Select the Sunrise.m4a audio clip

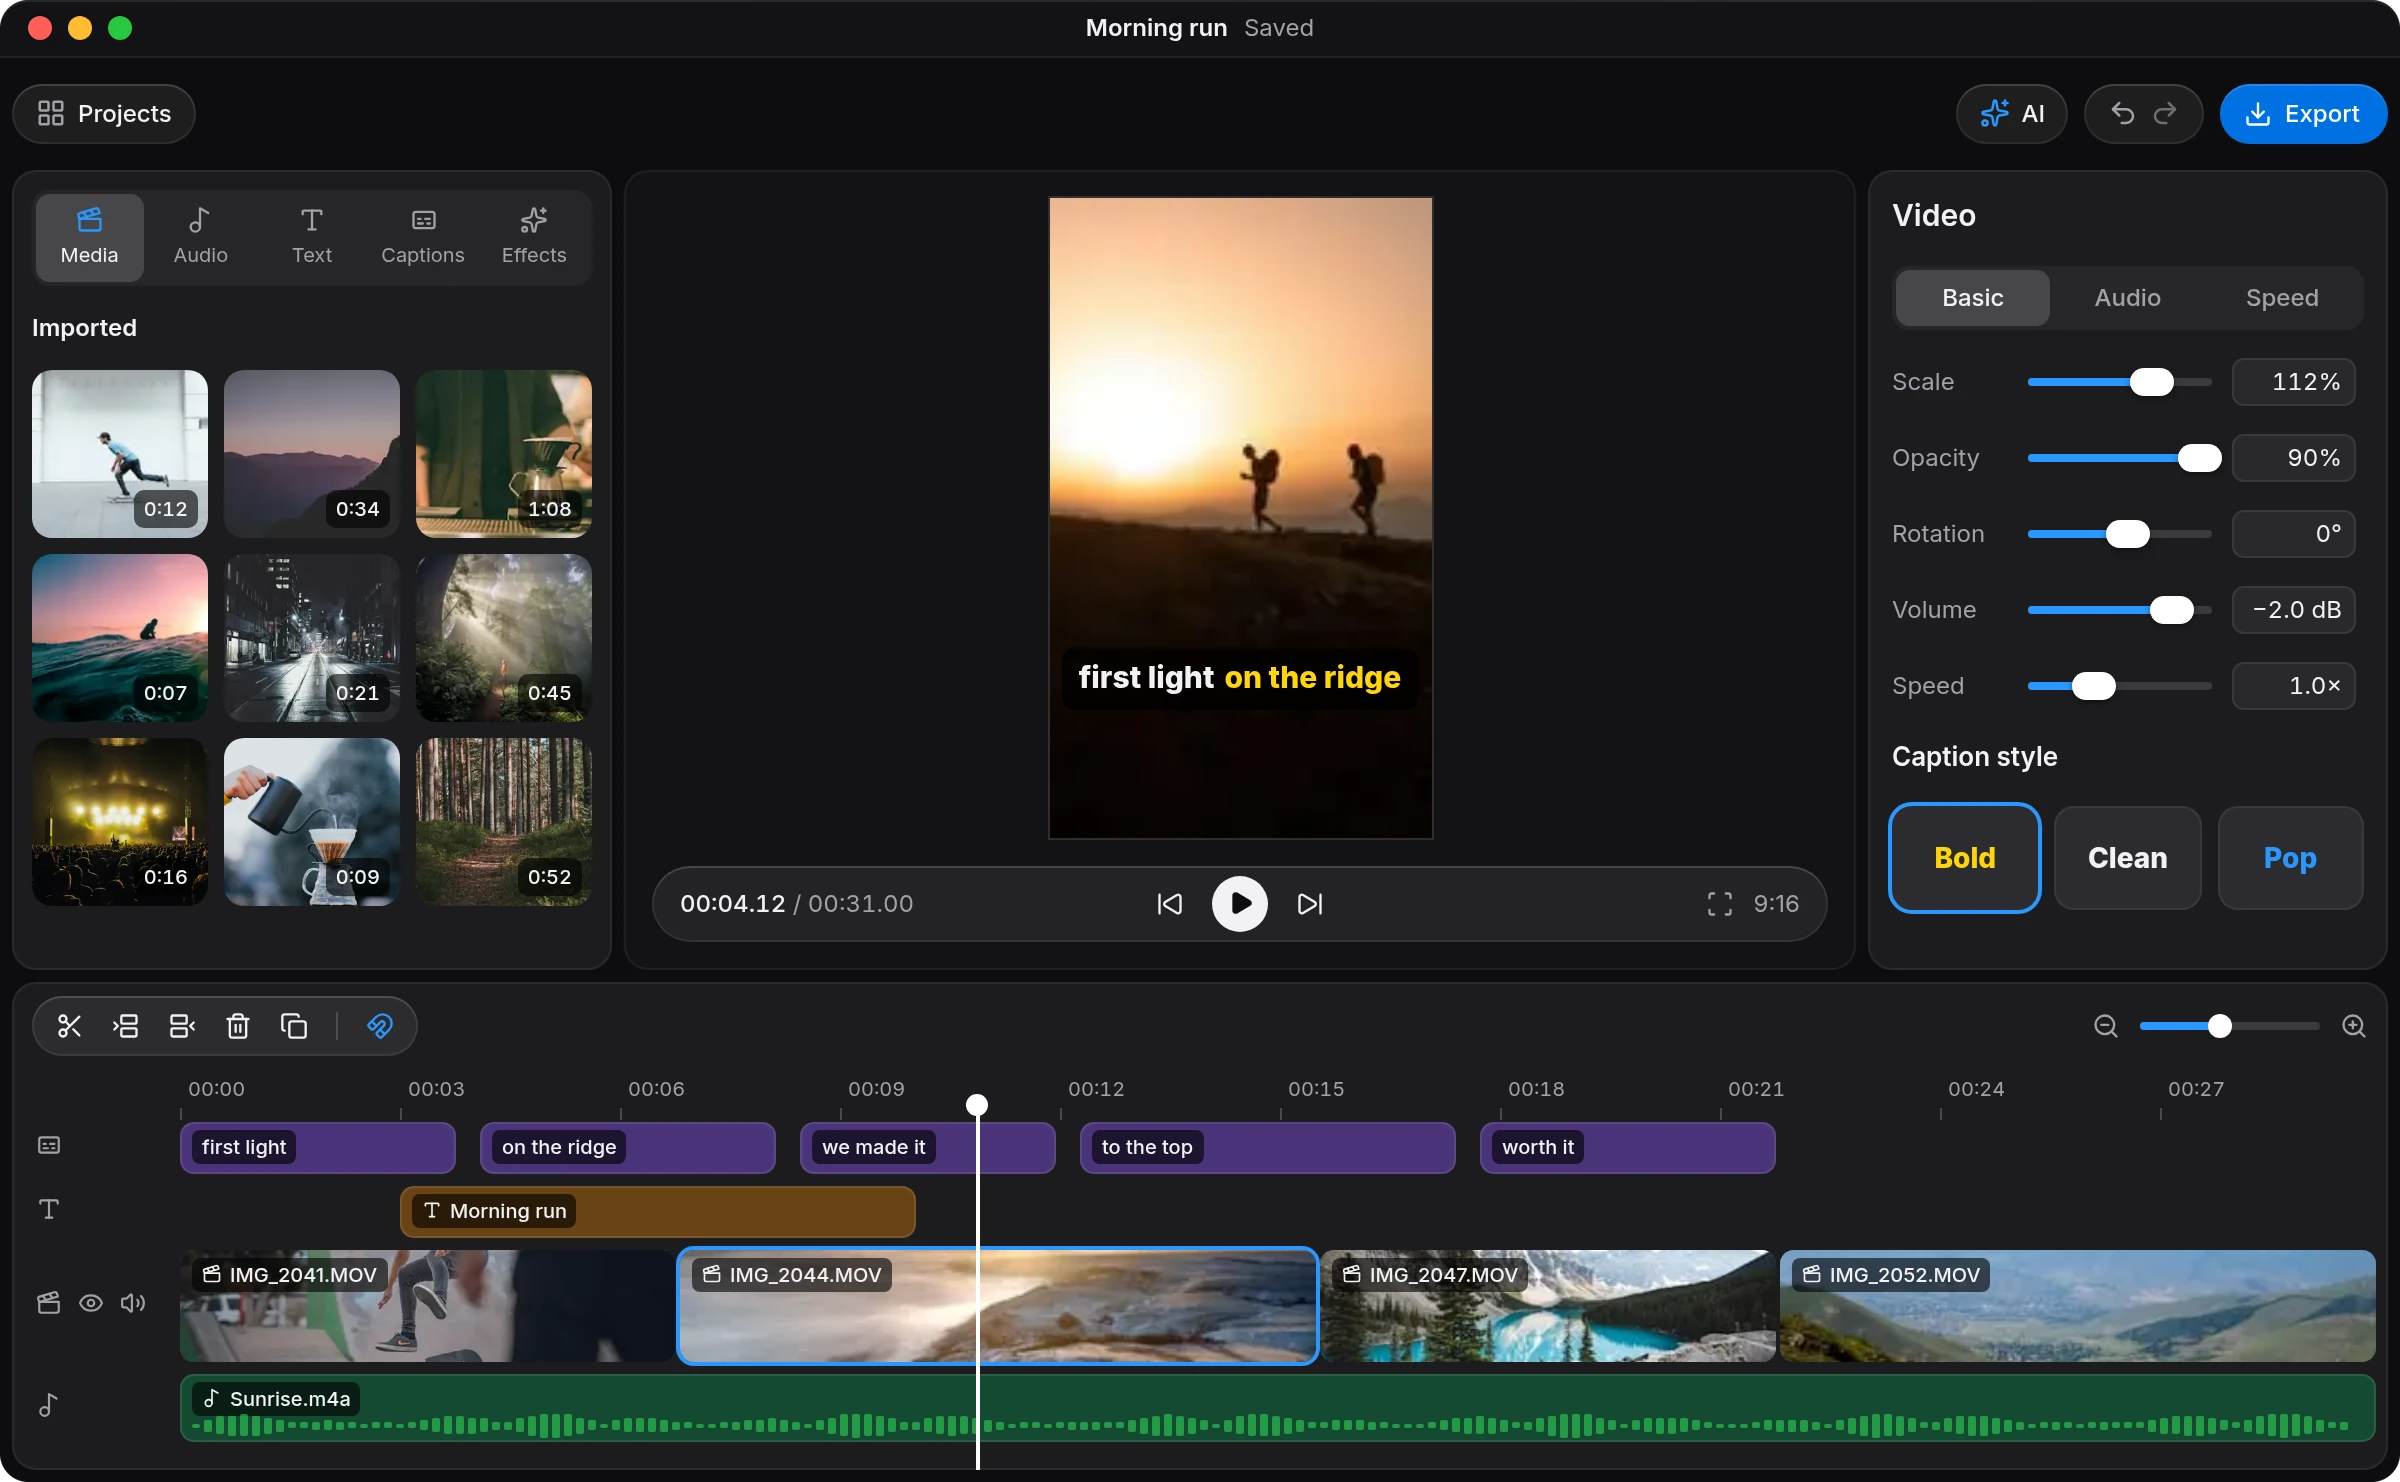point(1278,1408)
